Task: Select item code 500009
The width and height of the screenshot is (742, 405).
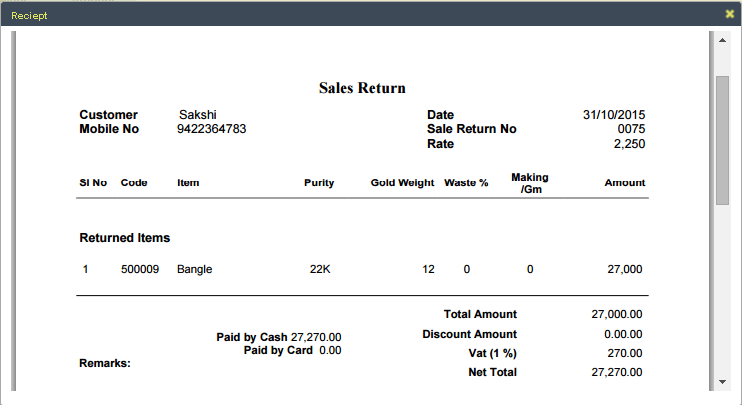Action: point(139,269)
